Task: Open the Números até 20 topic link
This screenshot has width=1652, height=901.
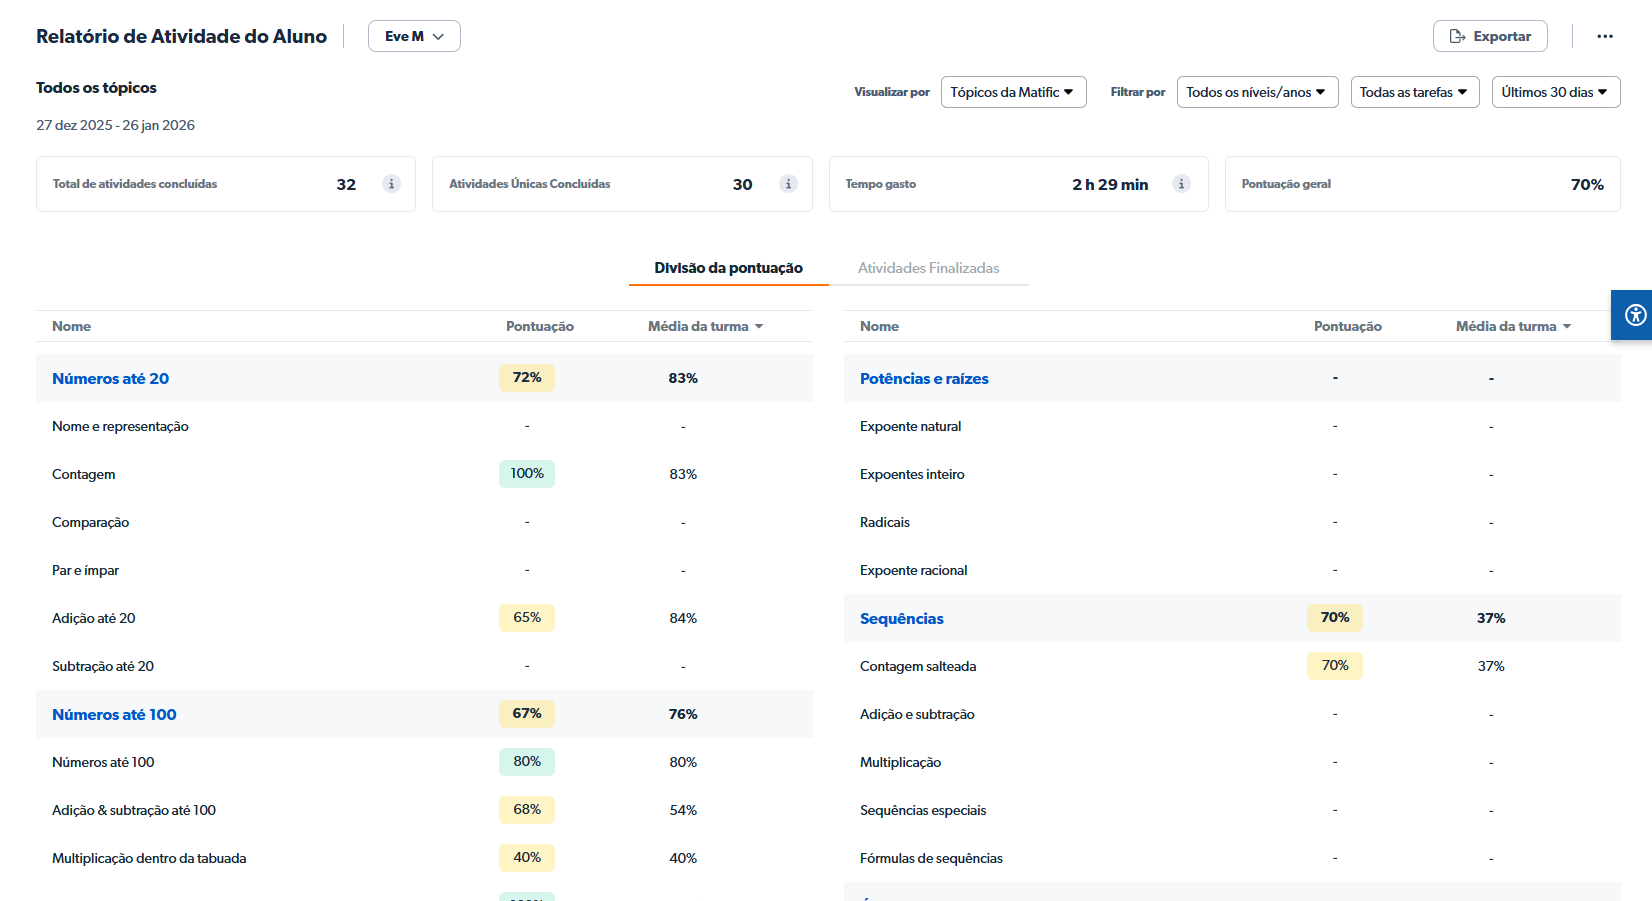Action: 110,379
